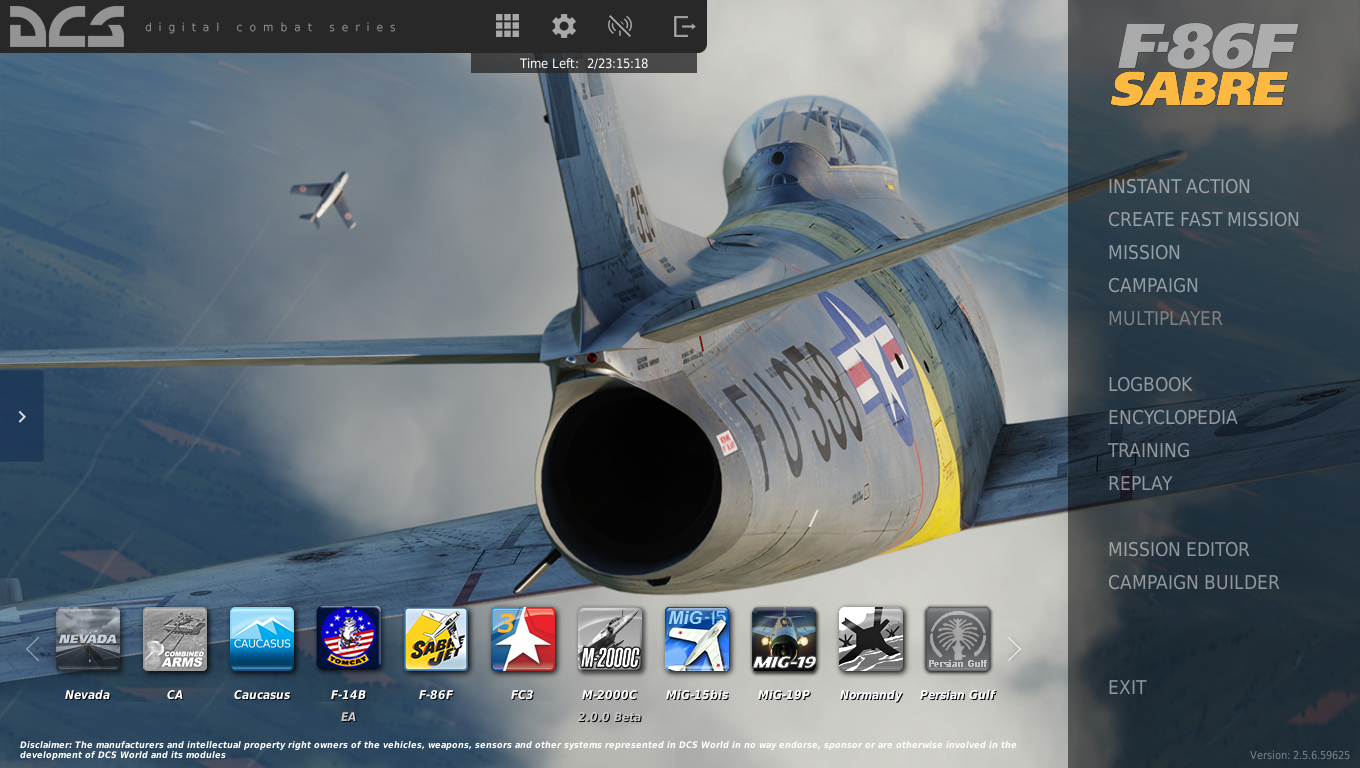Screen dimensions: 1360x768
Task: Choose the F-14B Tomcat module icon
Action: [x=349, y=639]
